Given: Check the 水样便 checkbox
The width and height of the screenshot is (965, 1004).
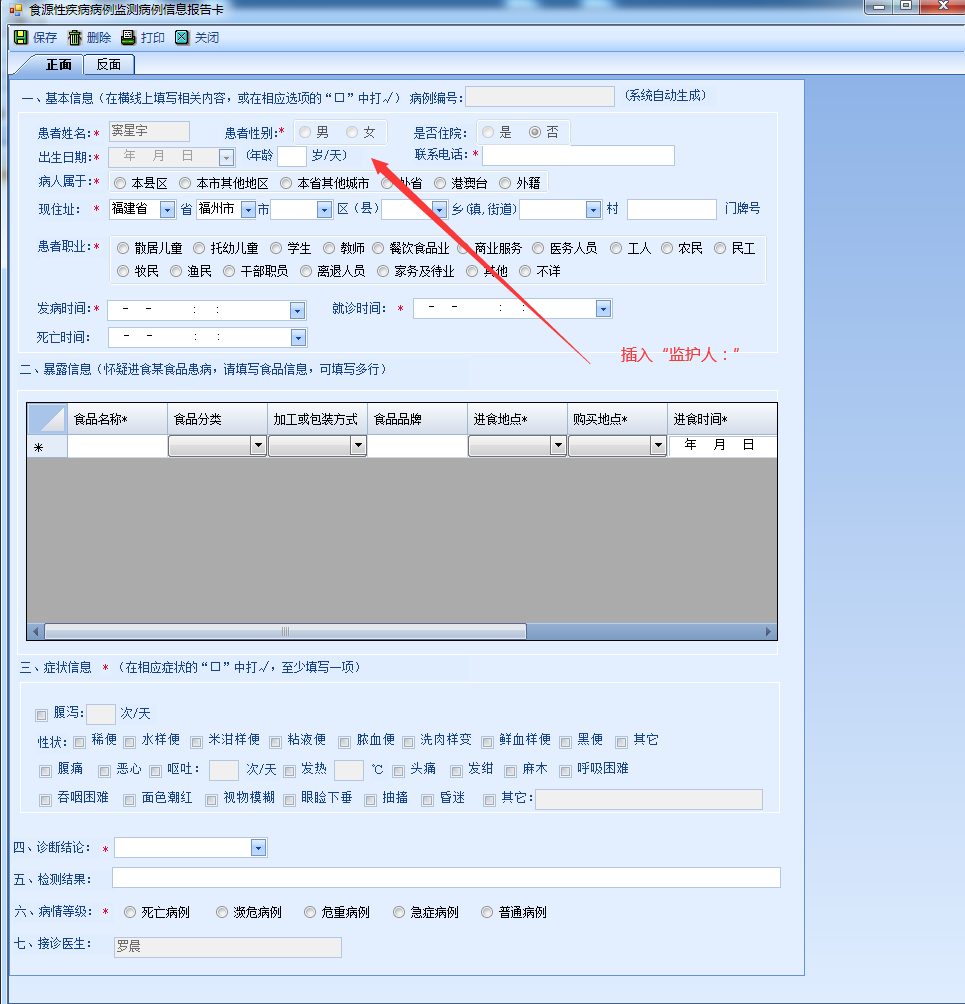Looking at the screenshot, I should pyautogui.click(x=129, y=743).
